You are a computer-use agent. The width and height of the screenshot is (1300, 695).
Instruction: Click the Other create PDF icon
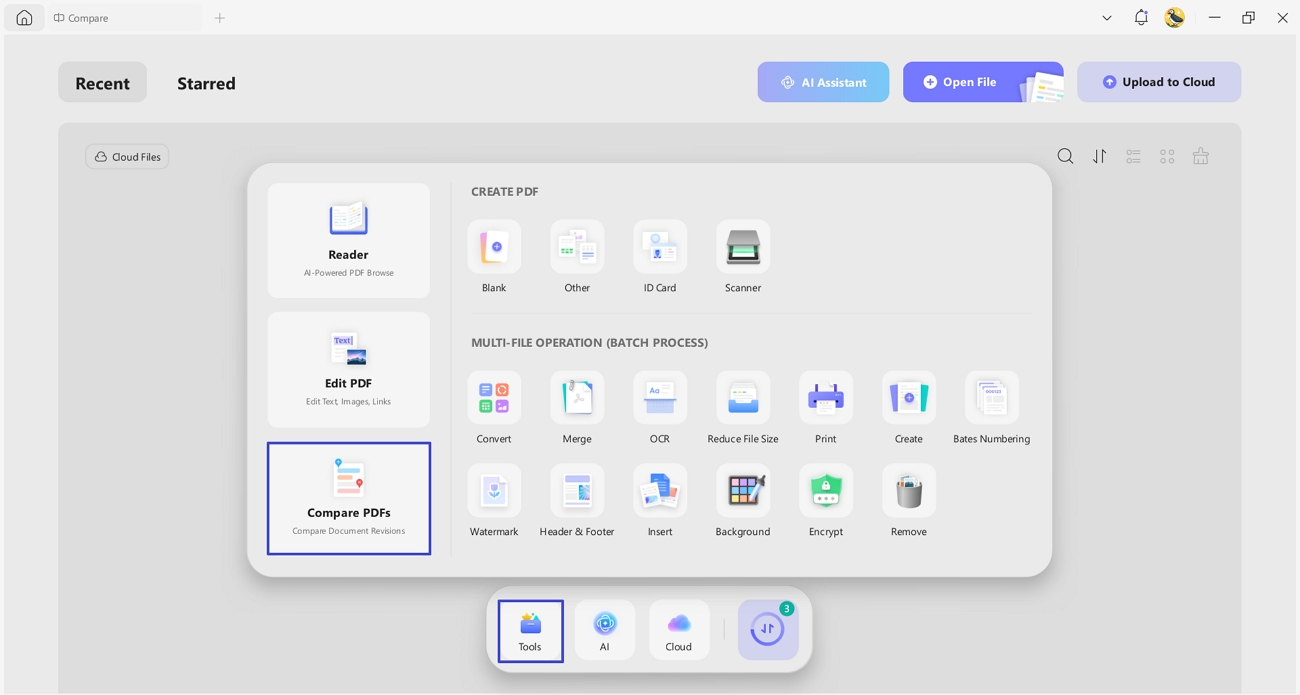tap(577, 247)
